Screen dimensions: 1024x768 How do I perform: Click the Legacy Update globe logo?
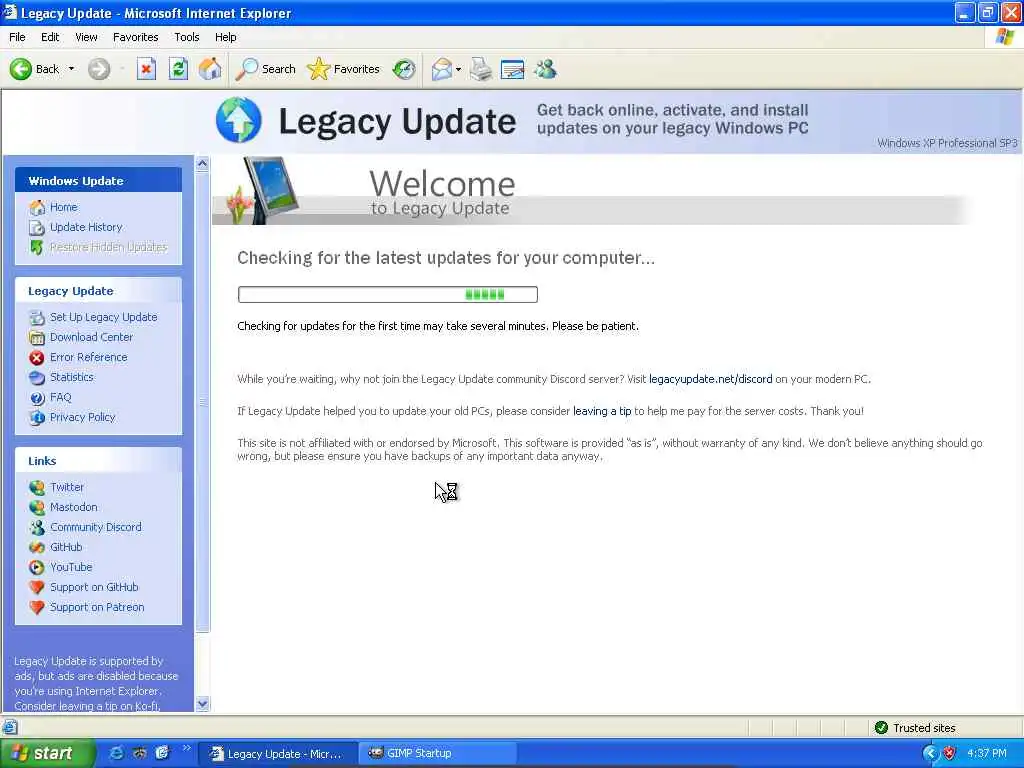238,120
